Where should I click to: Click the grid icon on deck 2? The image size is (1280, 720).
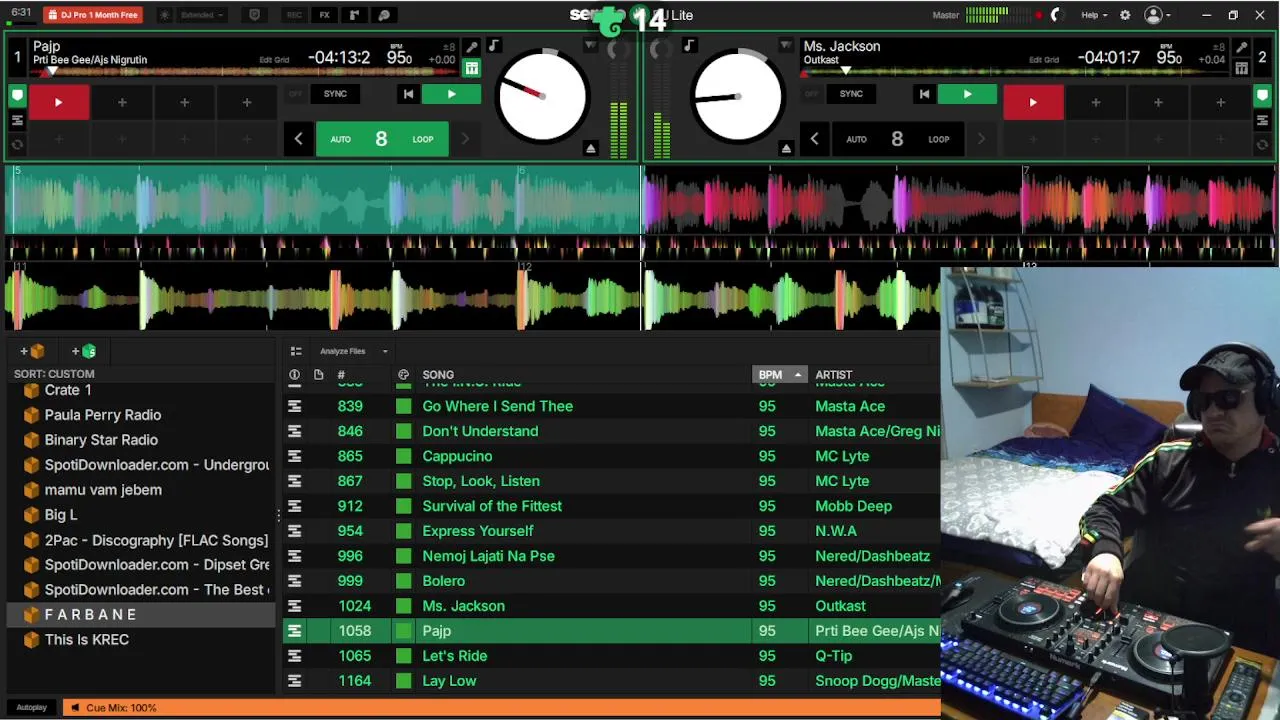1241,68
